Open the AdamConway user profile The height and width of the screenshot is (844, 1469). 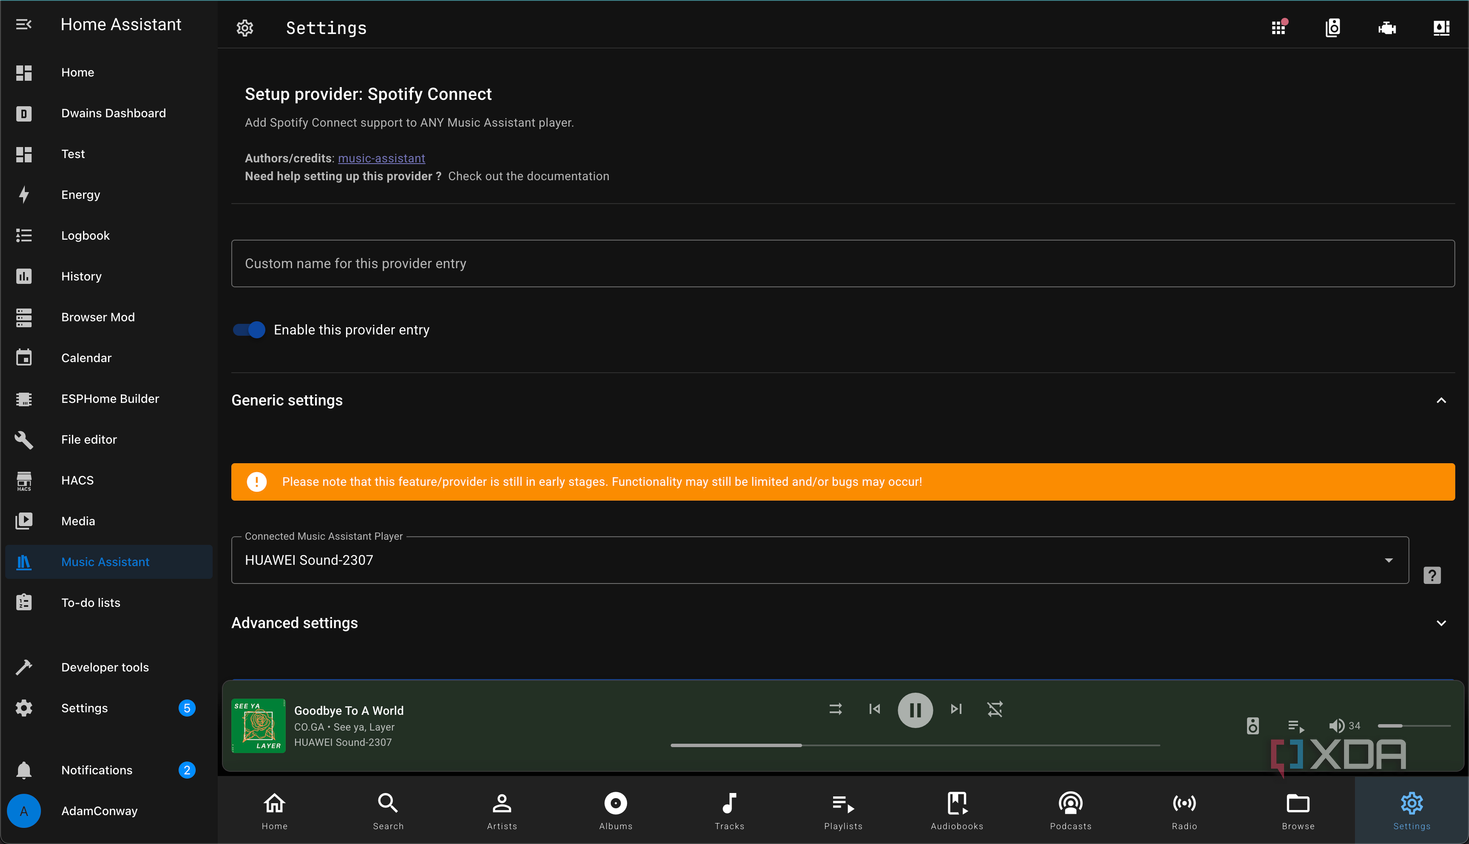pos(109,811)
